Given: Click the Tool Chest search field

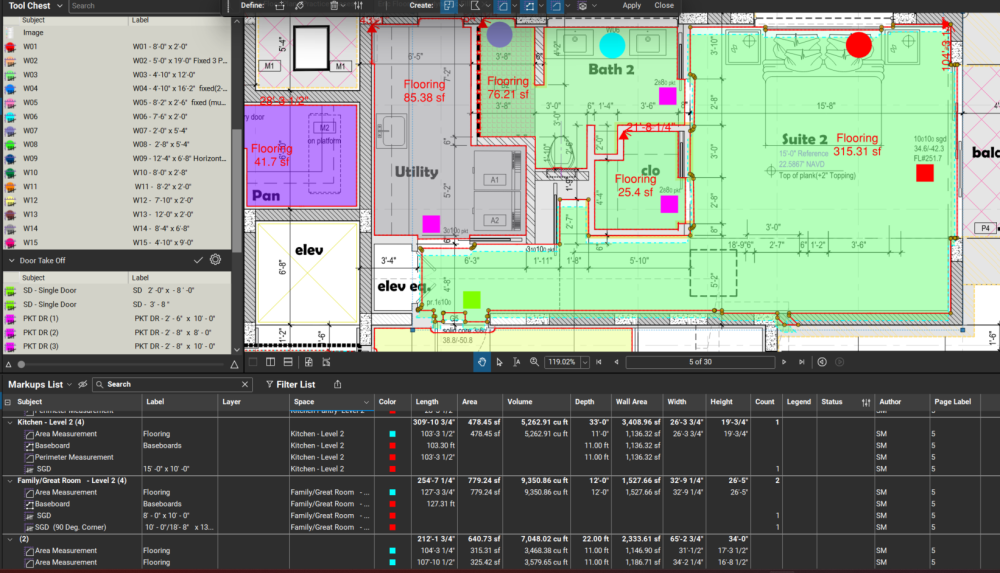Looking at the screenshot, I should 145,6.
